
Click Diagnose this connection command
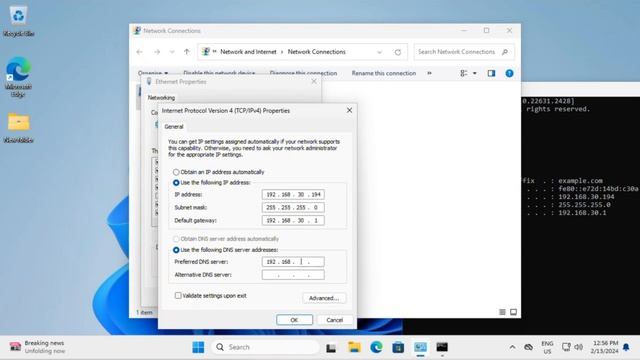[303, 73]
